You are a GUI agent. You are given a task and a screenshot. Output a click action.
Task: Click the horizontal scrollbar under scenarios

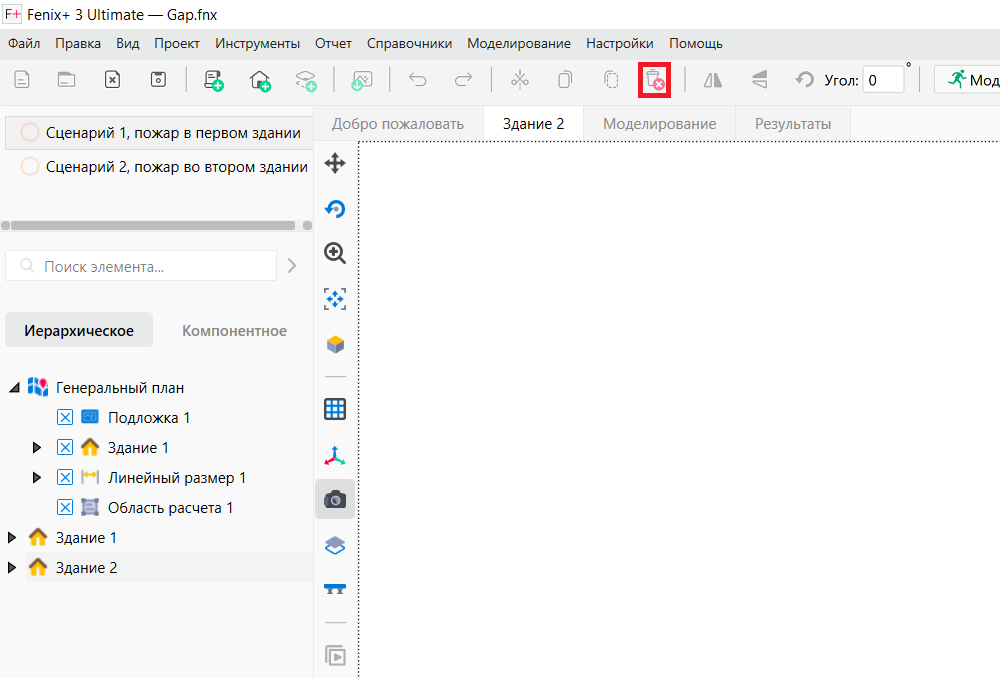click(153, 225)
